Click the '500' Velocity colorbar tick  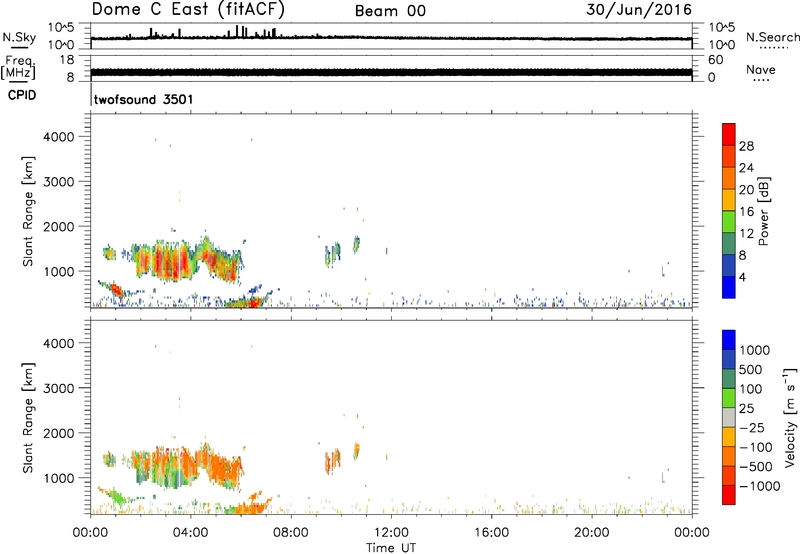[x=751, y=369]
